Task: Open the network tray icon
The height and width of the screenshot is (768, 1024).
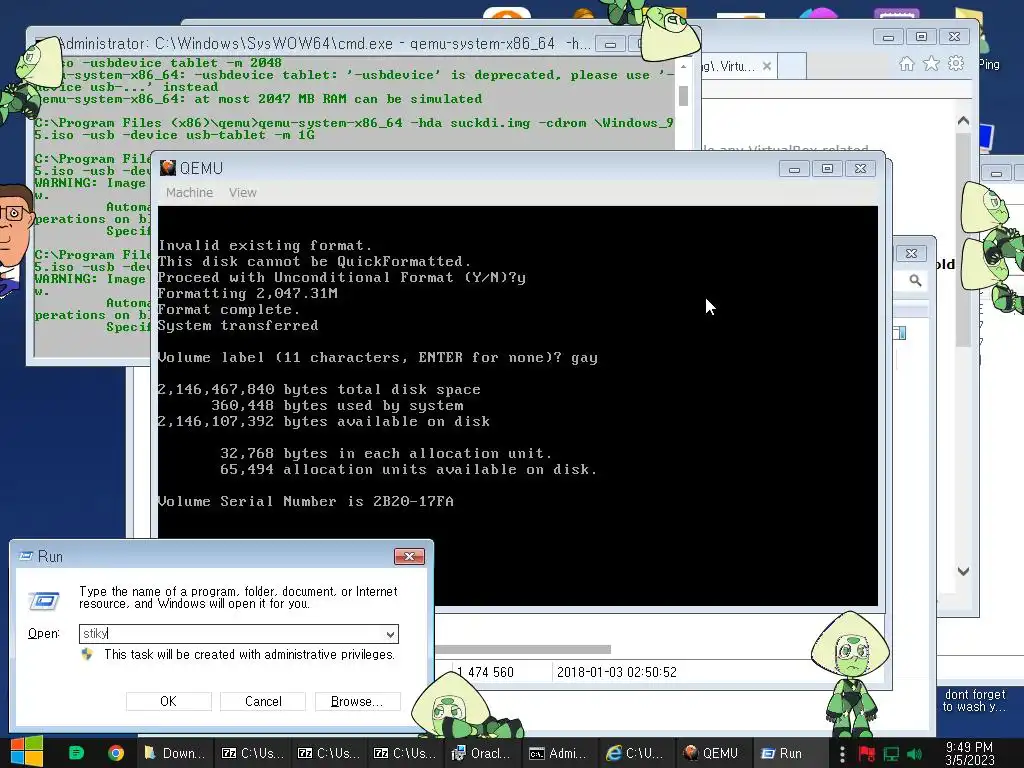Action: click(x=891, y=754)
